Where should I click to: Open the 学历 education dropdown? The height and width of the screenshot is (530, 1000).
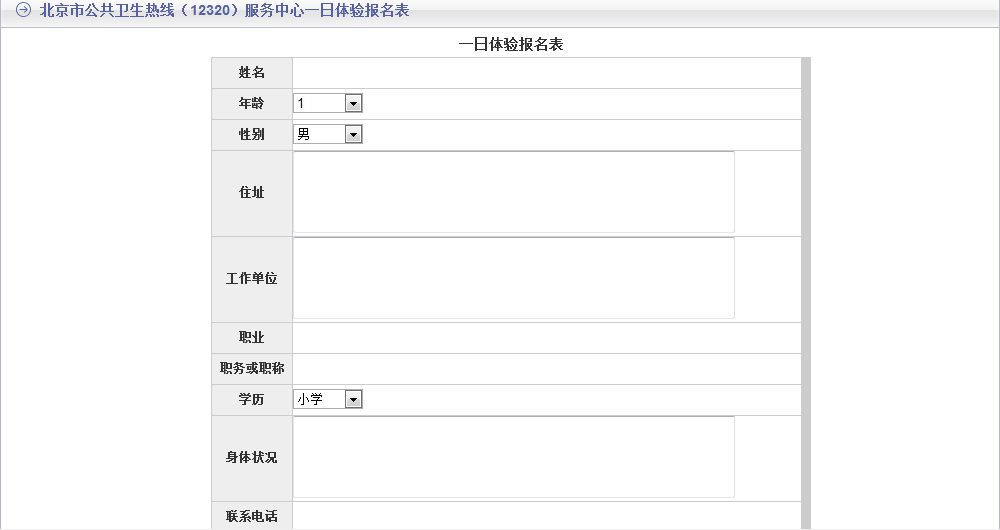point(328,399)
